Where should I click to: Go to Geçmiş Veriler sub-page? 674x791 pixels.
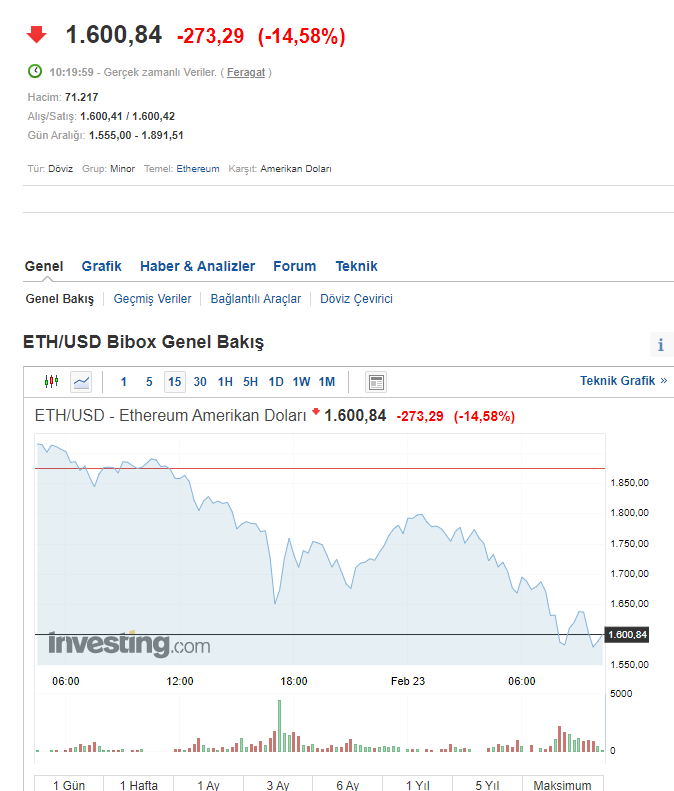[152, 299]
